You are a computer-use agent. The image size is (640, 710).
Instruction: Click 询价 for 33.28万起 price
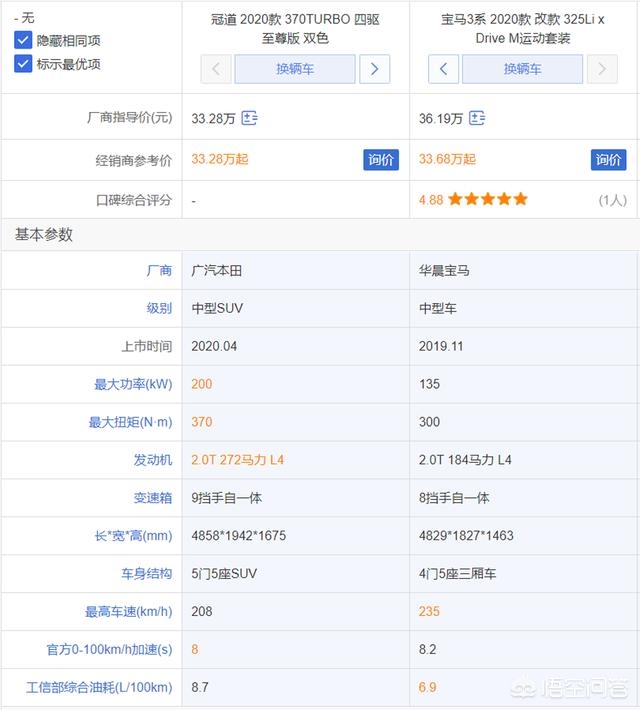point(381,160)
